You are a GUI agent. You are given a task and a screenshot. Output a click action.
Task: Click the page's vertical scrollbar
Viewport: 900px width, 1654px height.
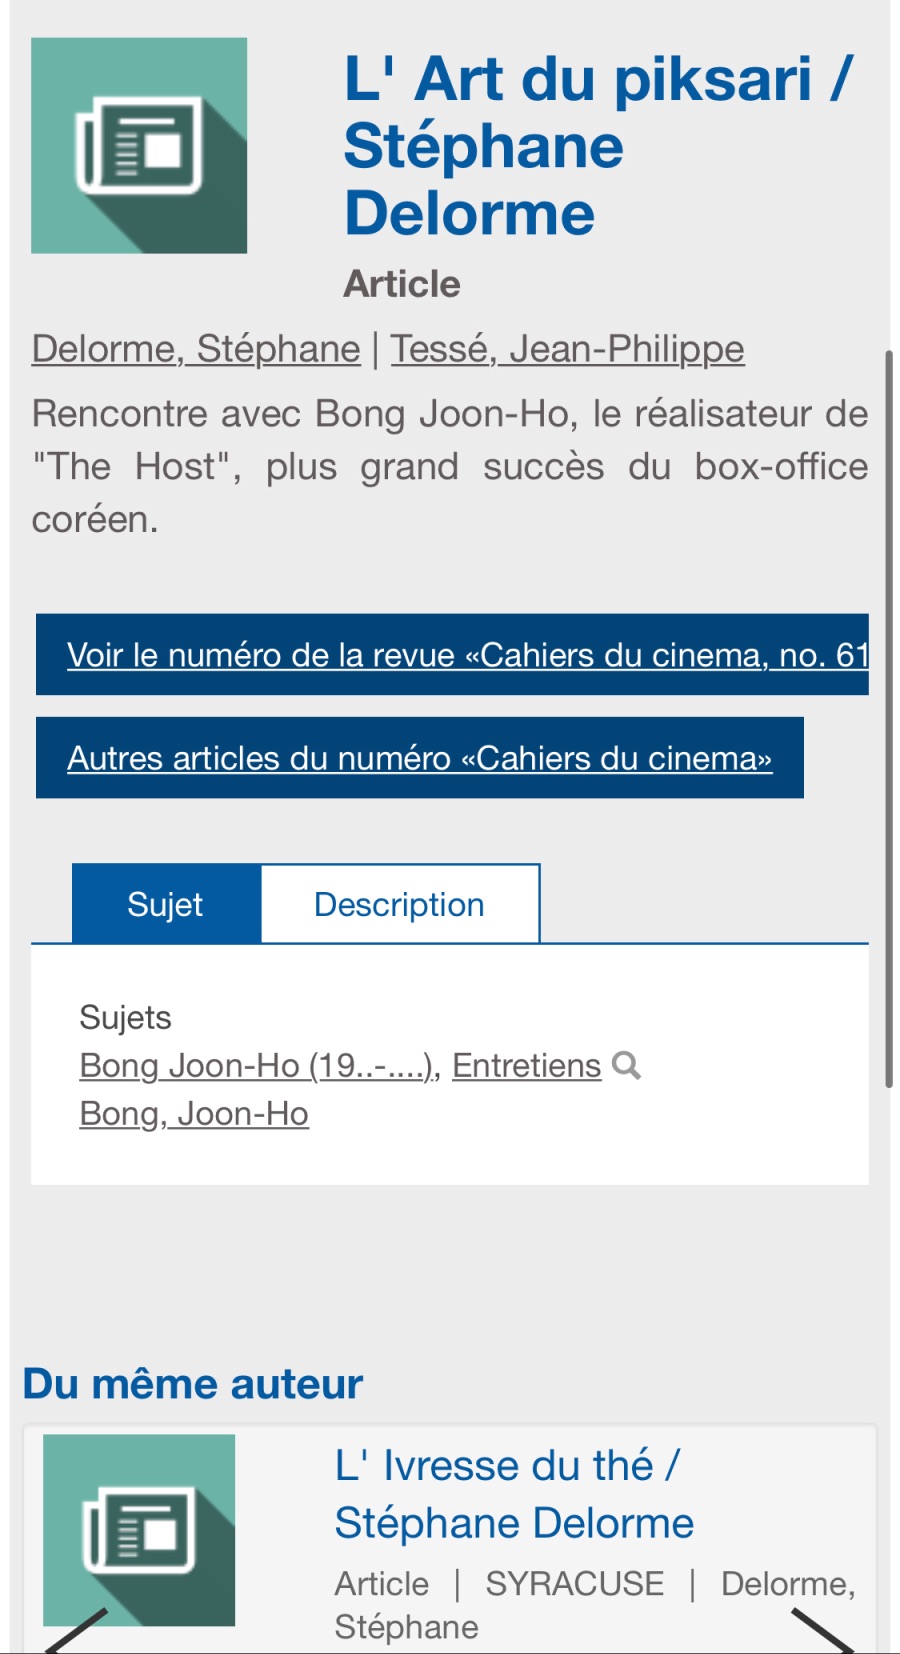tap(888, 718)
